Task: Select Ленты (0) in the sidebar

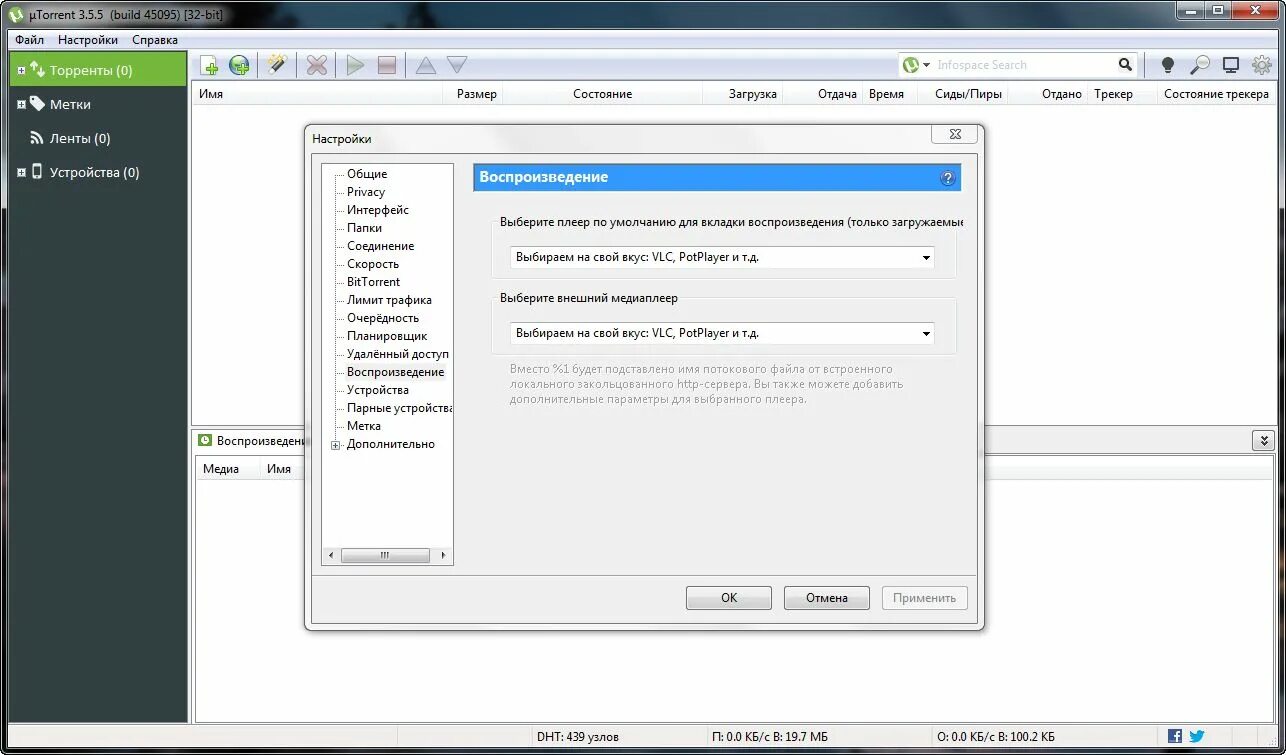Action: (x=80, y=138)
